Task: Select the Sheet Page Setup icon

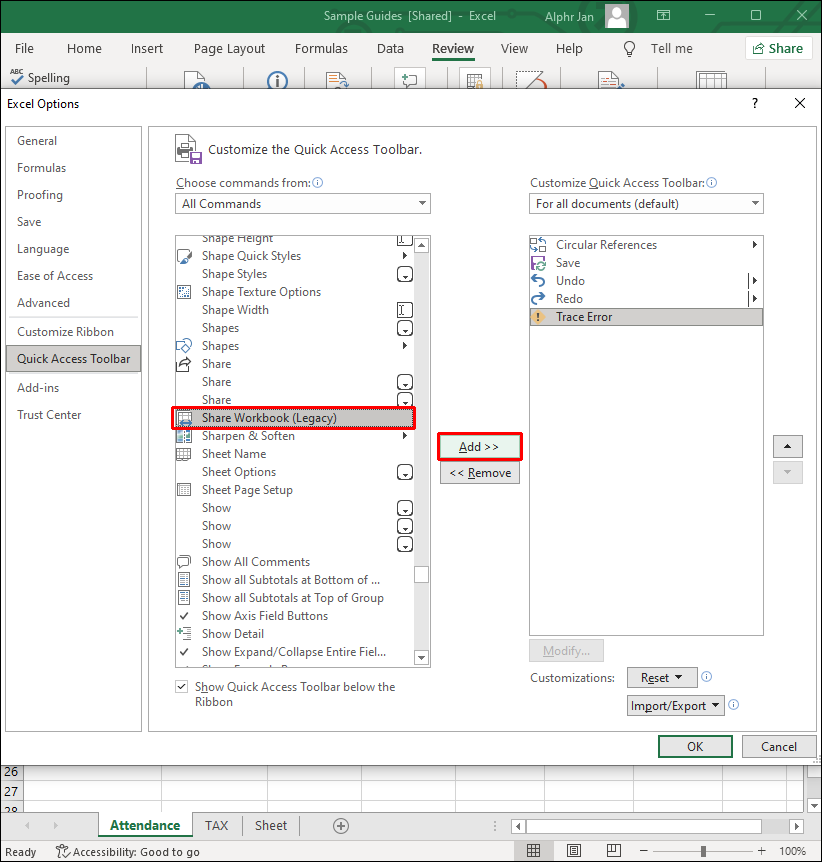Action: coord(184,490)
